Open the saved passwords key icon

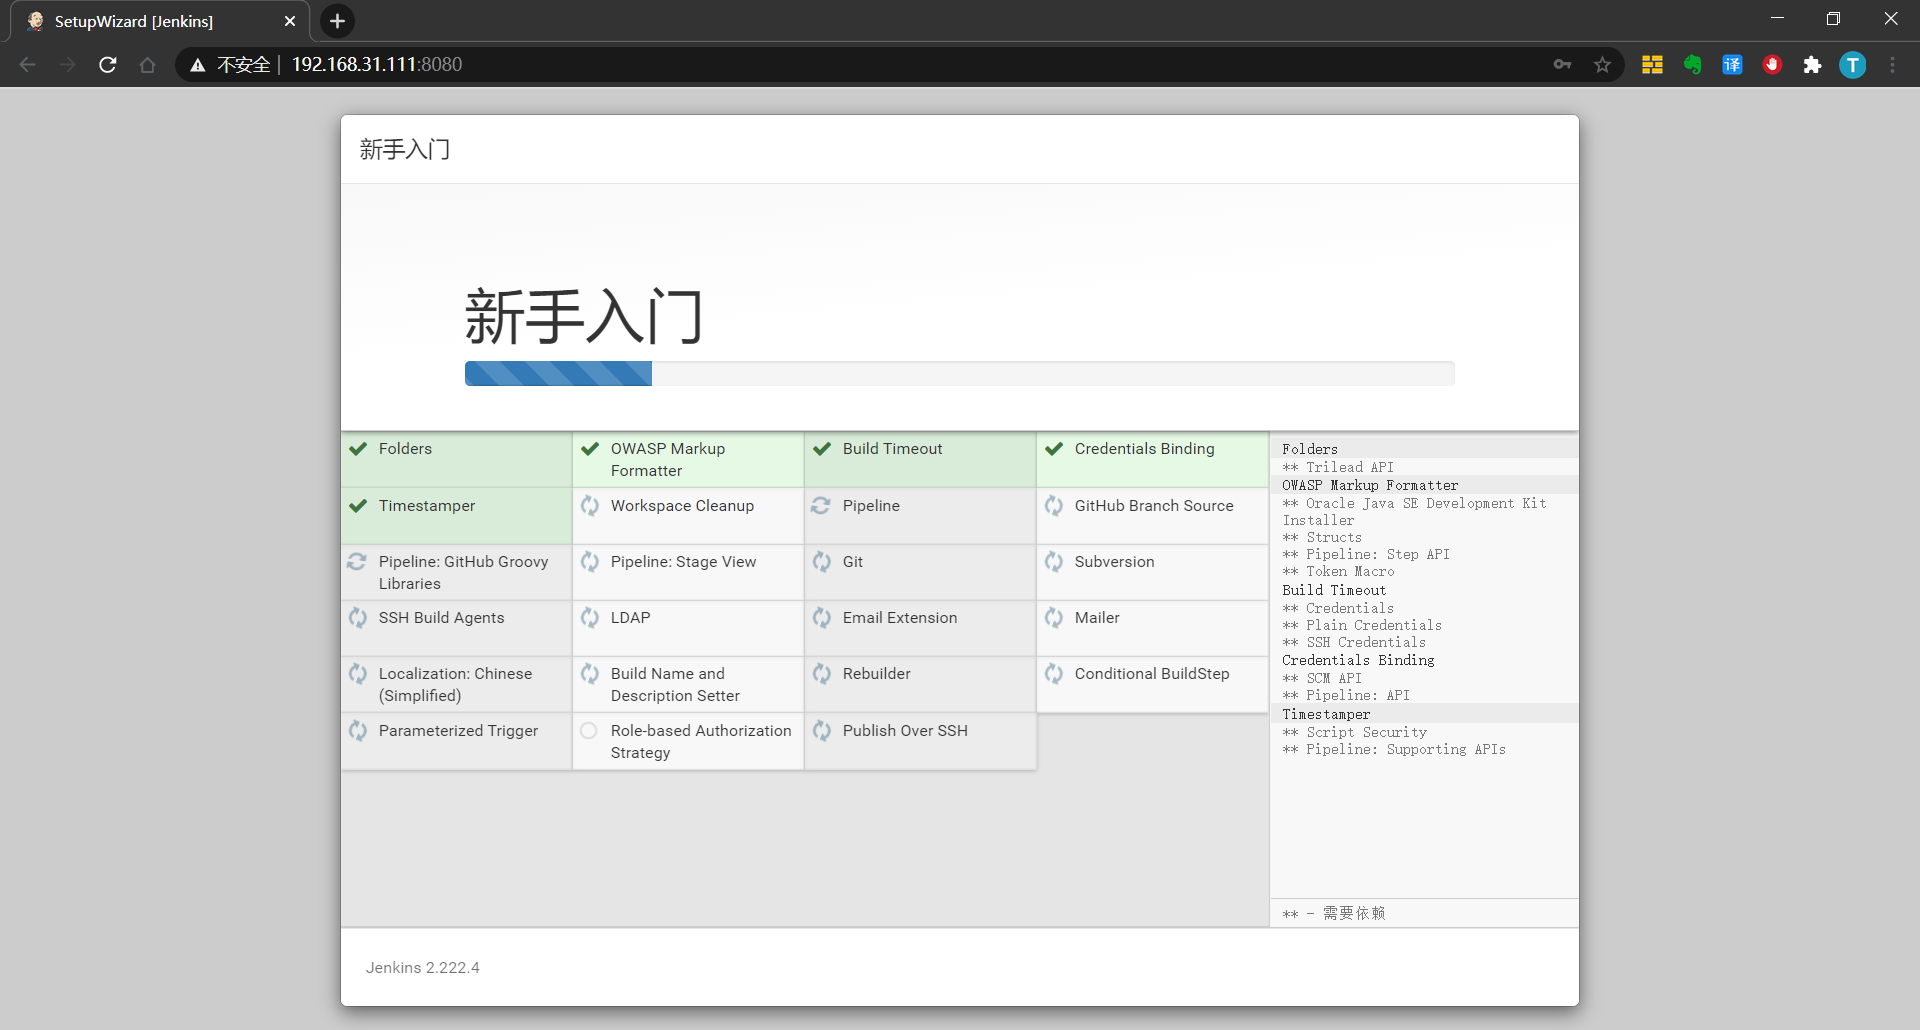coord(1563,65)
